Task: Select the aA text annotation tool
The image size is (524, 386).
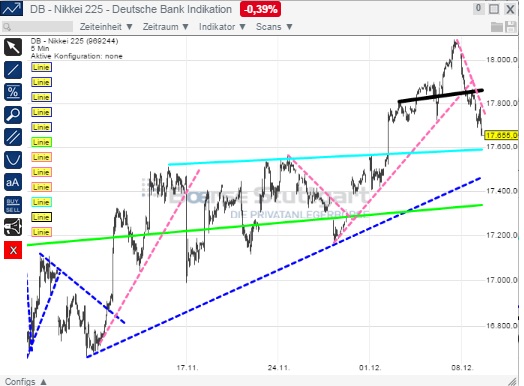Action: (x=13, y=182)
